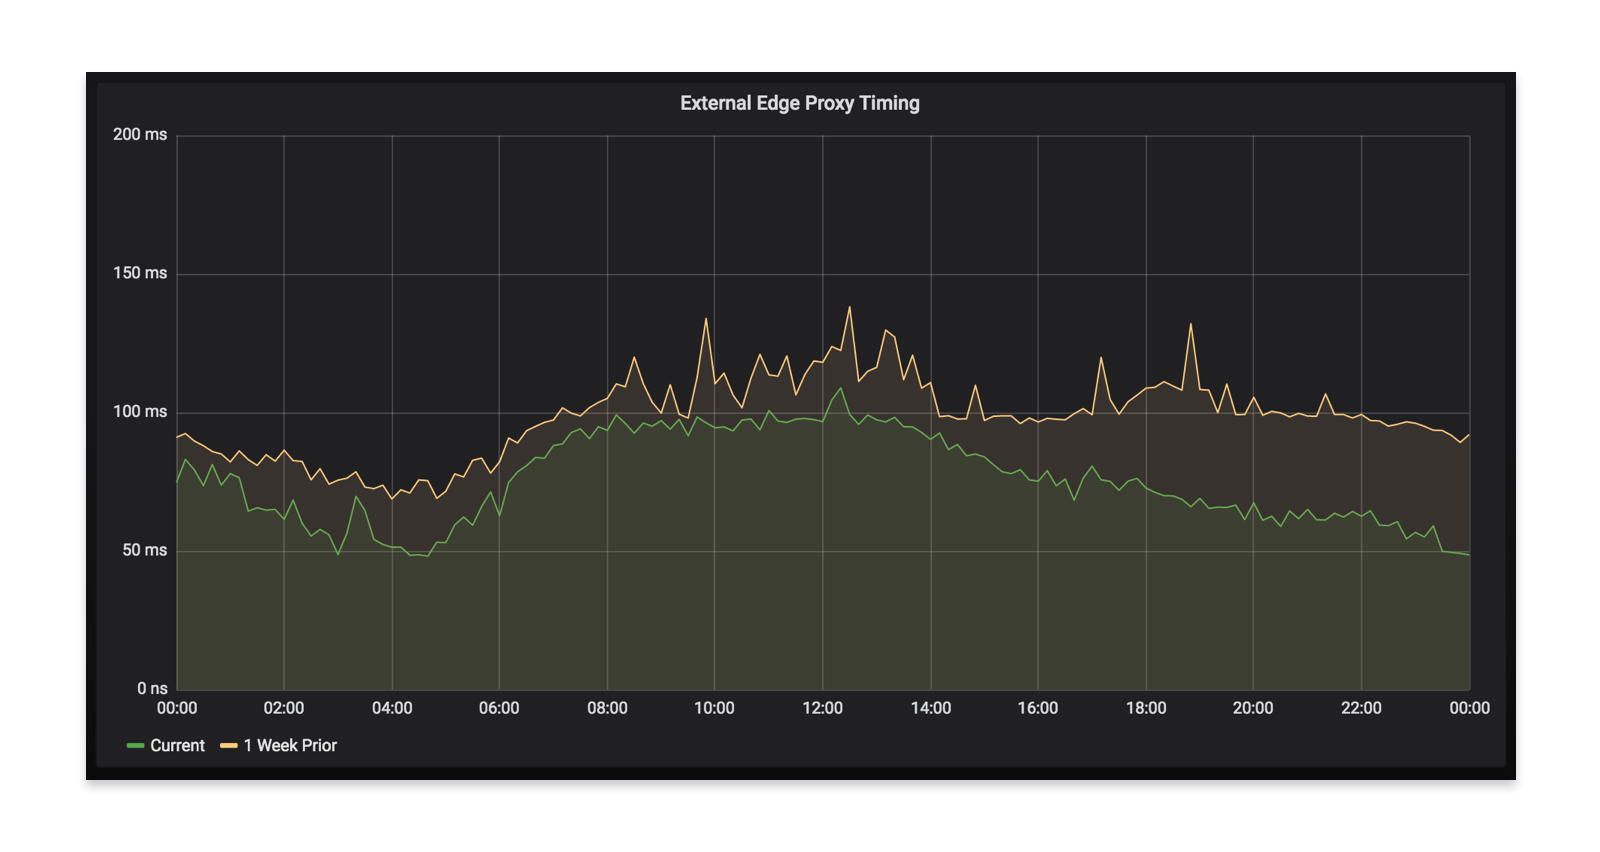
Task: Click the yellow spike just before 10:00
Action: click(x=706, y=320)
